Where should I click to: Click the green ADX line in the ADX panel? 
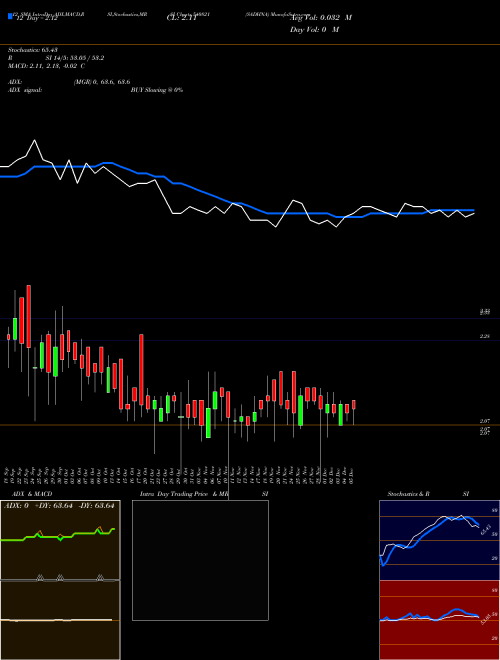(58, 535)
